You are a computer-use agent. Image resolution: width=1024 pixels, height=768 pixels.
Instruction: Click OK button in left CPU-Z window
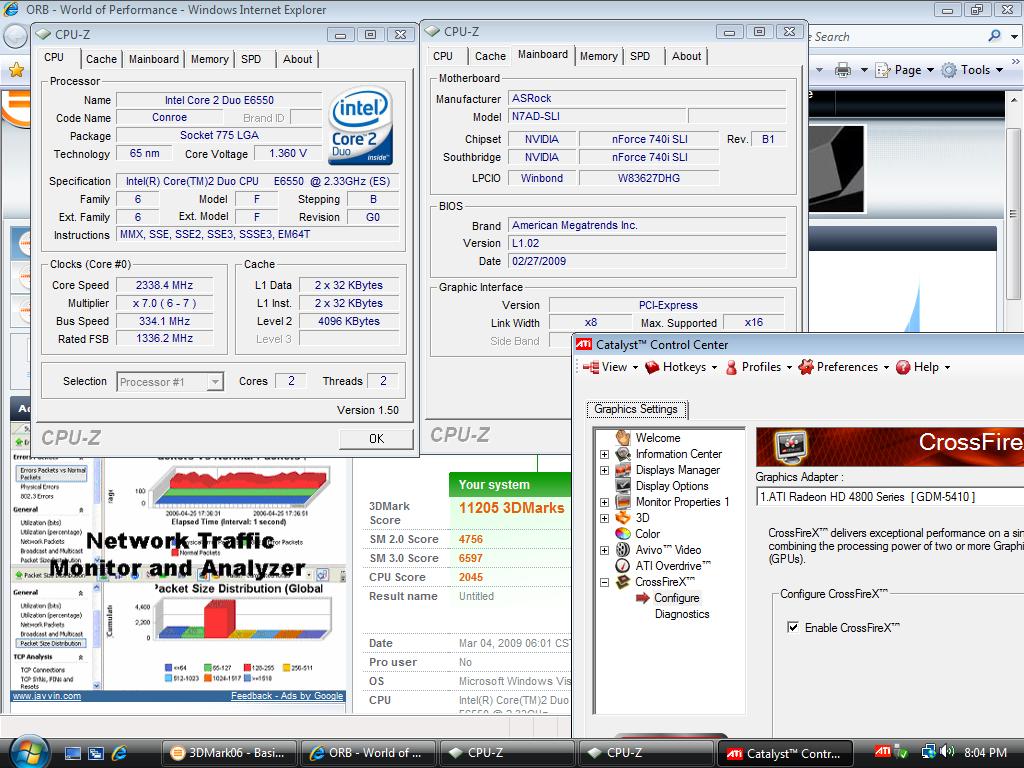click(376, 439)
